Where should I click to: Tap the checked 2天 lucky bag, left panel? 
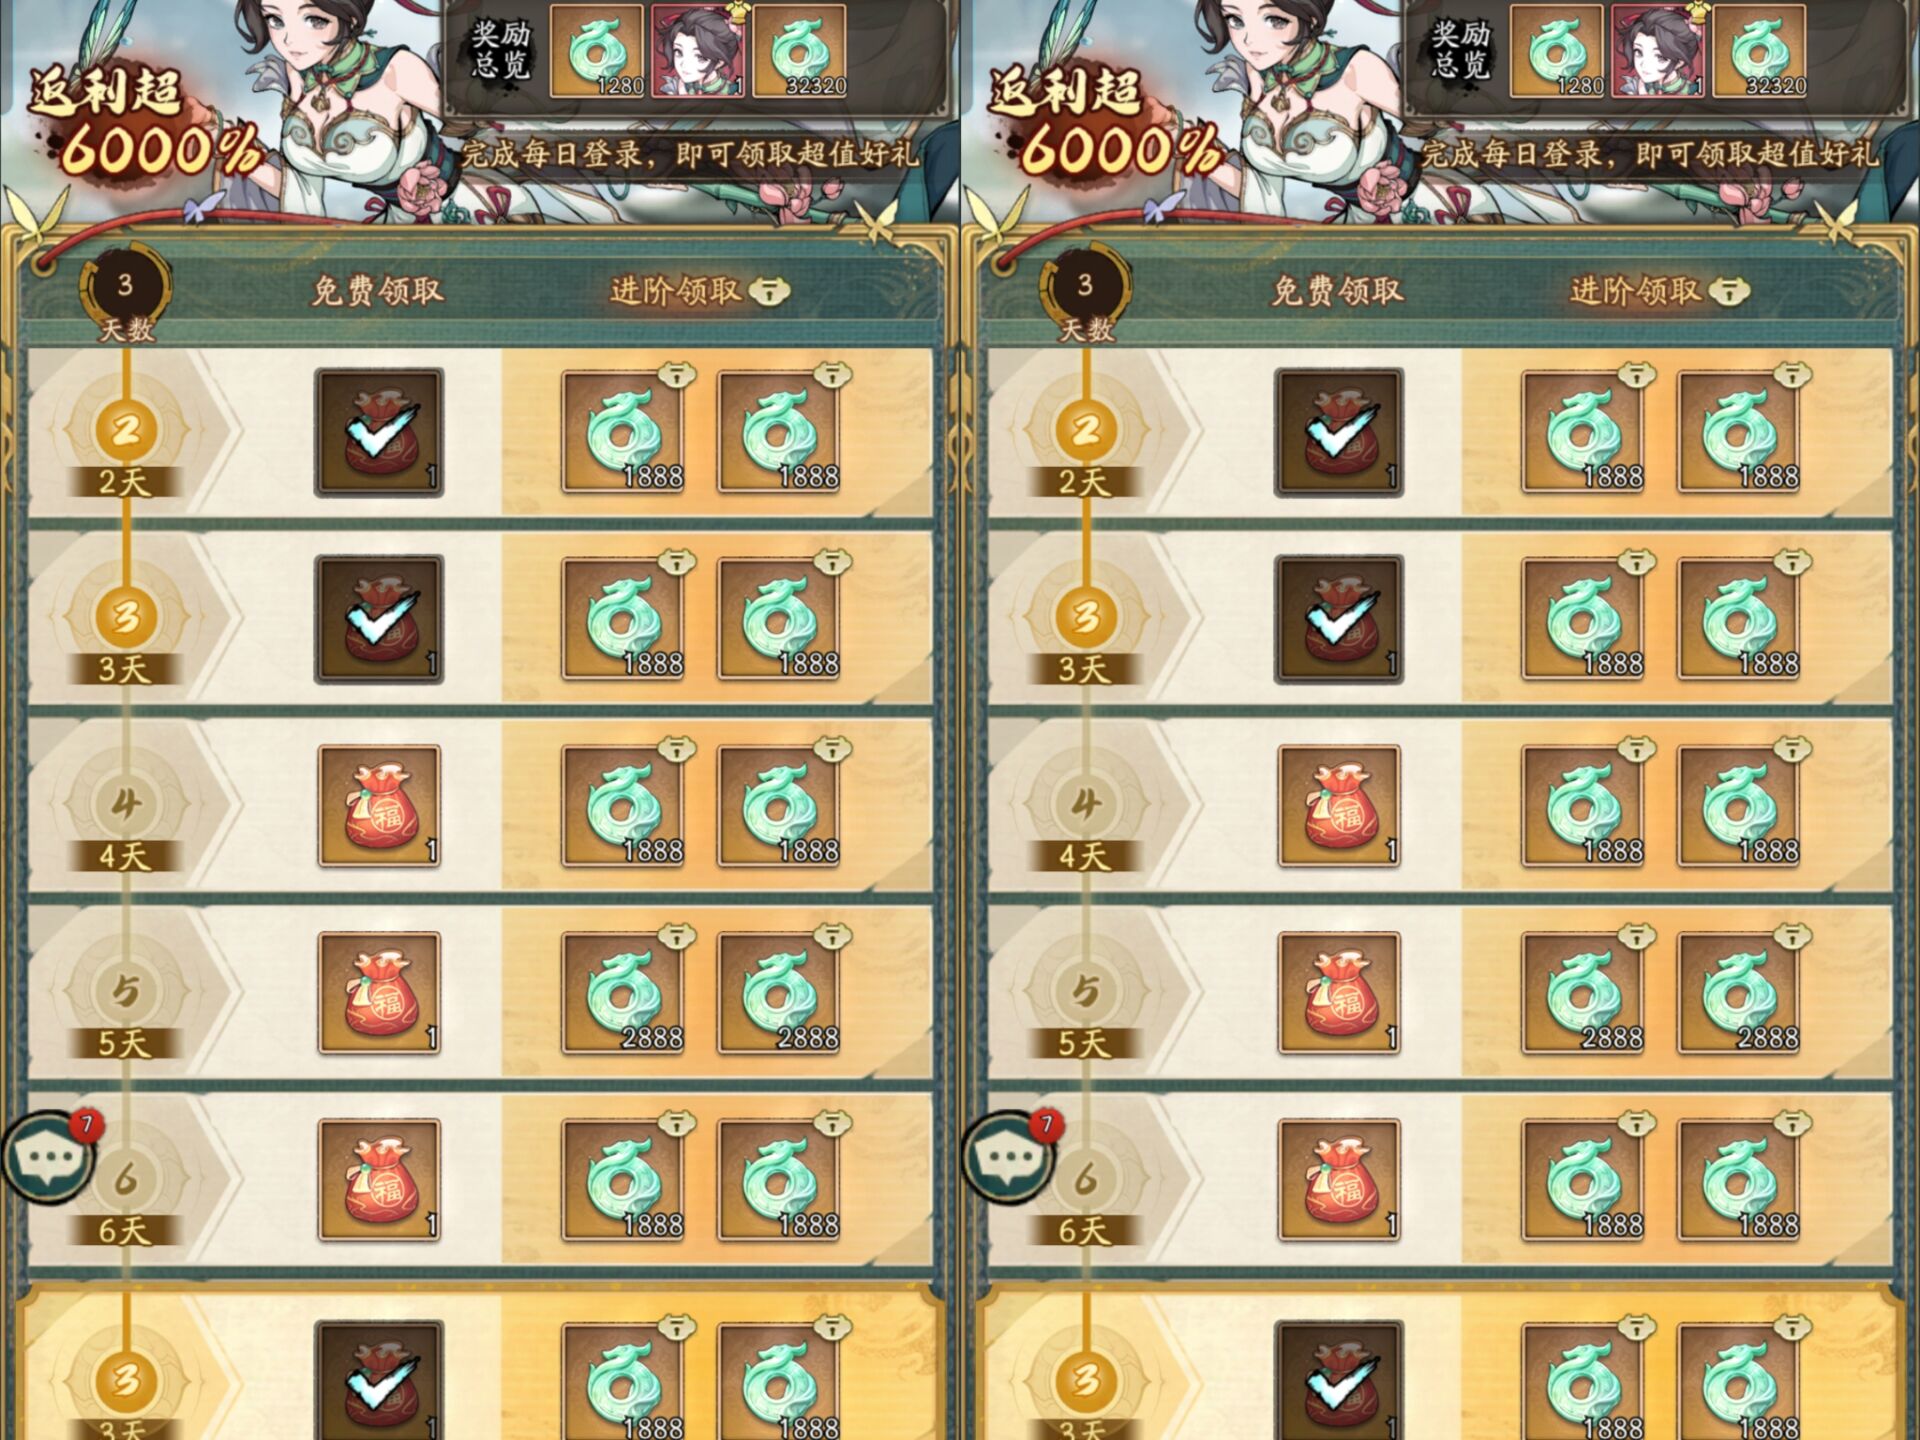379,432
